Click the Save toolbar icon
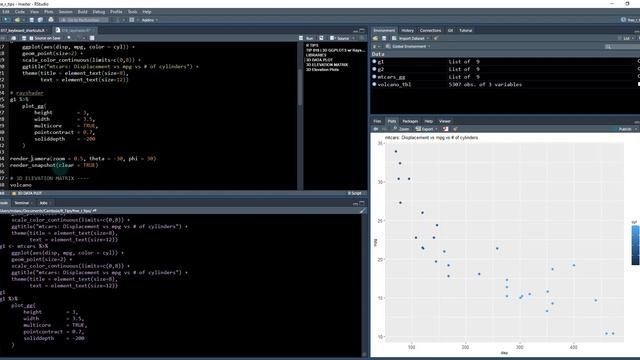The height and width of the screenshot is (360, 640). pos(31,20)
